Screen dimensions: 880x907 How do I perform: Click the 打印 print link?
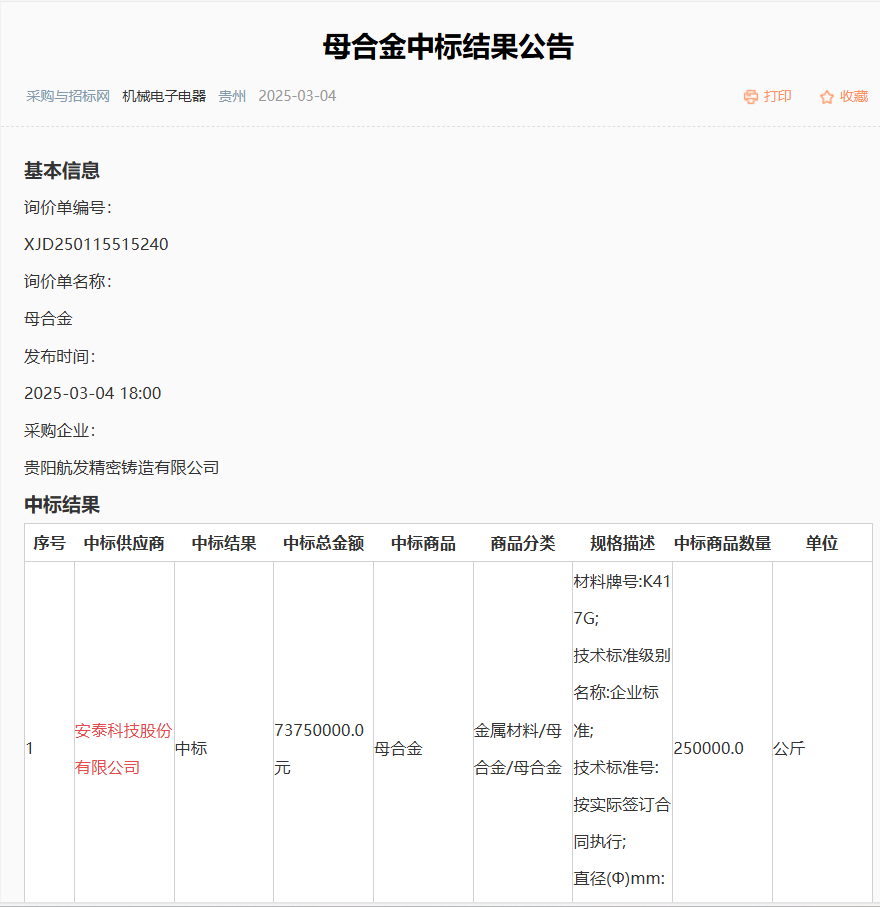777,96
